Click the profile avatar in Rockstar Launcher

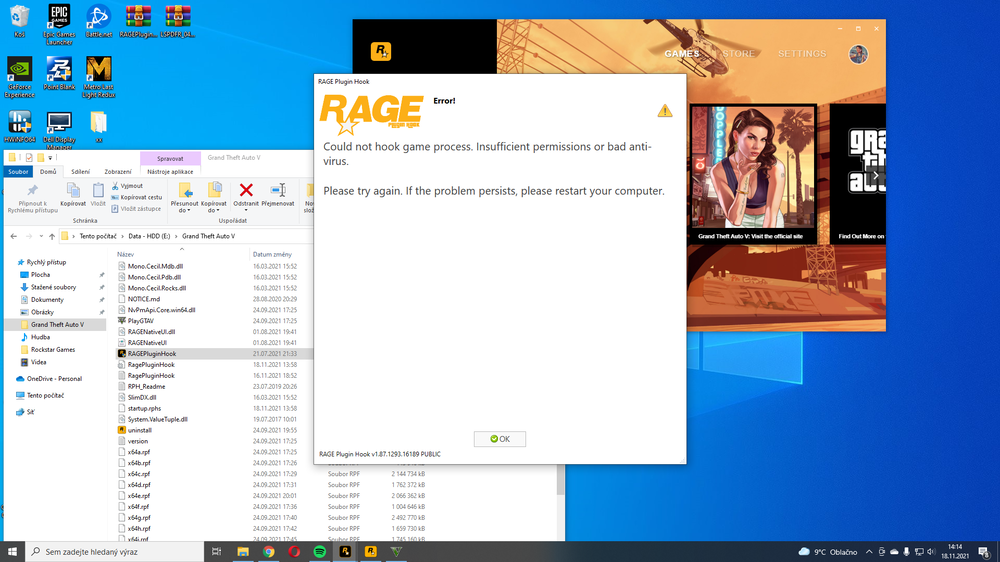(858, 54)
